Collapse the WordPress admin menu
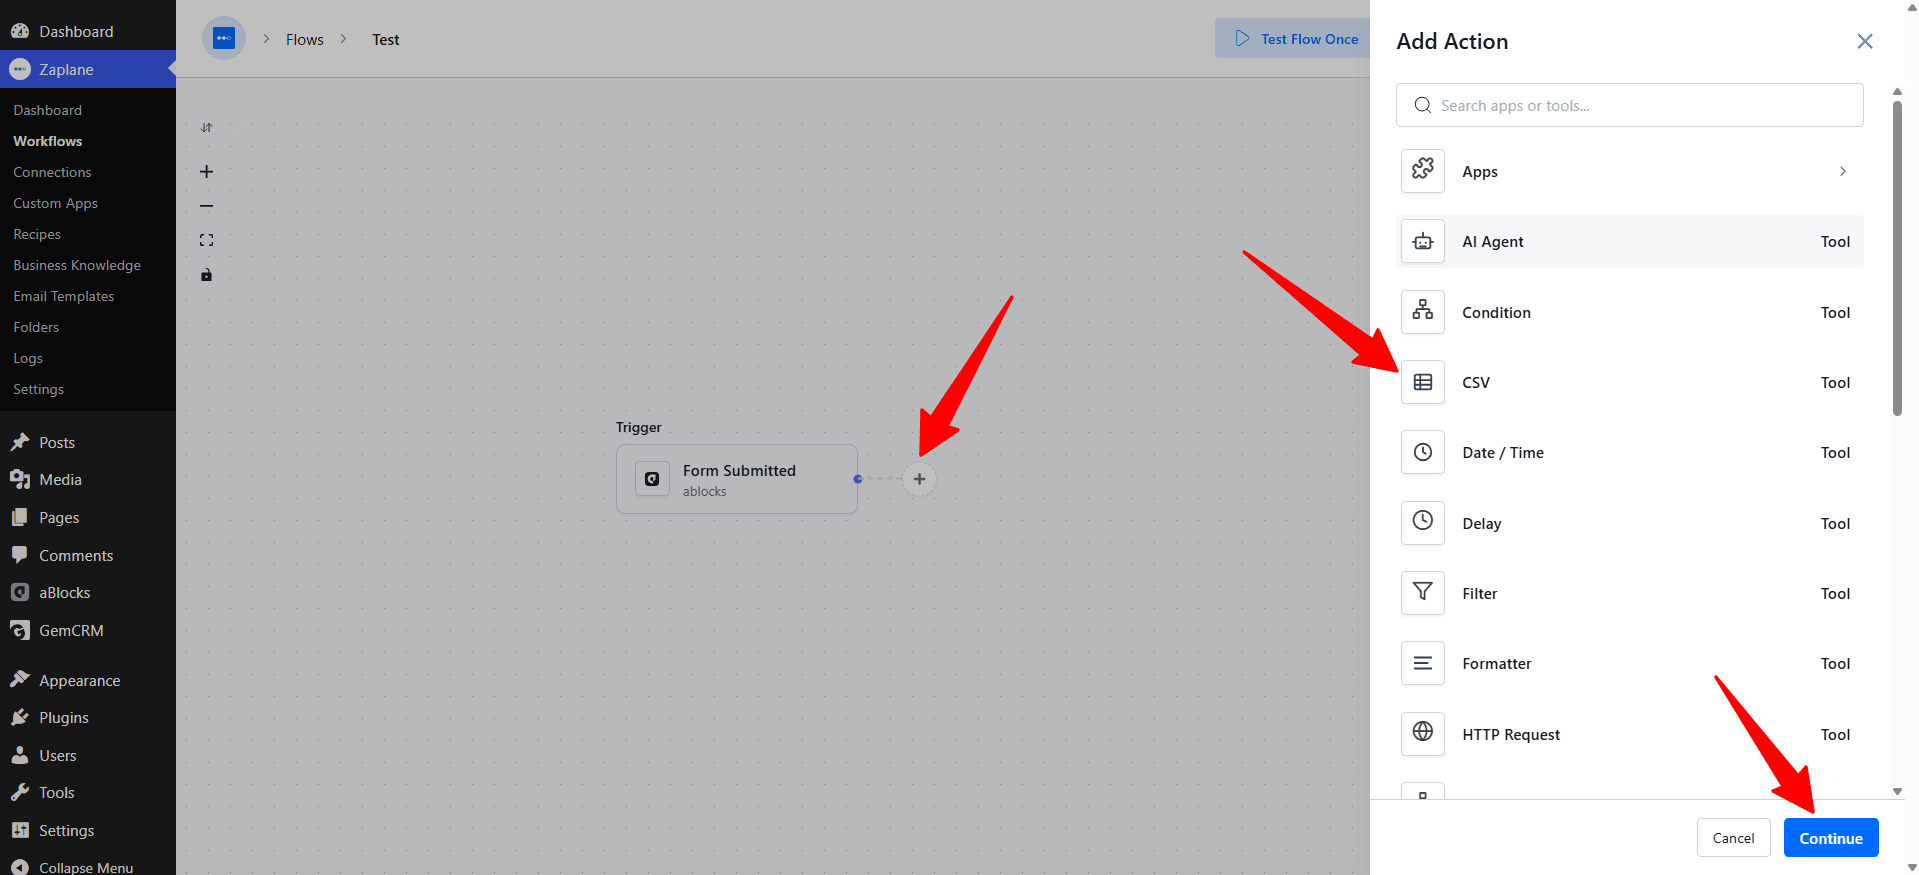This screenshot has height=875, width=1919. pos(85,867)
